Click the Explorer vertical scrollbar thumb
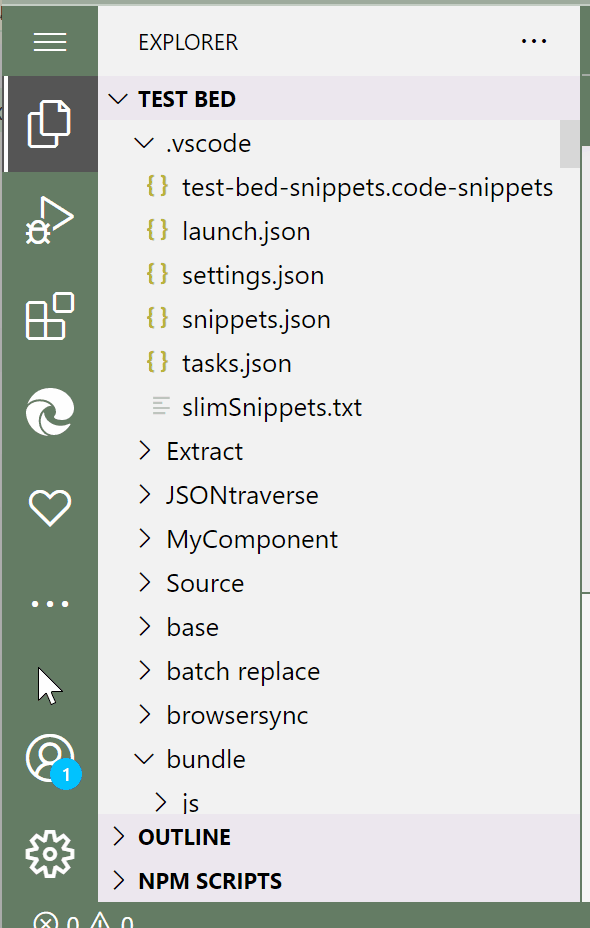This screenshot has width=590, height=928. click(569, 144)
